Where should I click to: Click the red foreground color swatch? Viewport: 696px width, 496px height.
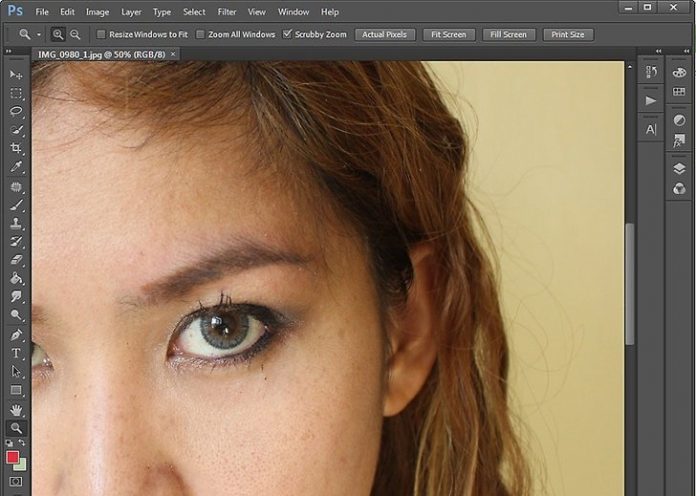pos(13,457)
